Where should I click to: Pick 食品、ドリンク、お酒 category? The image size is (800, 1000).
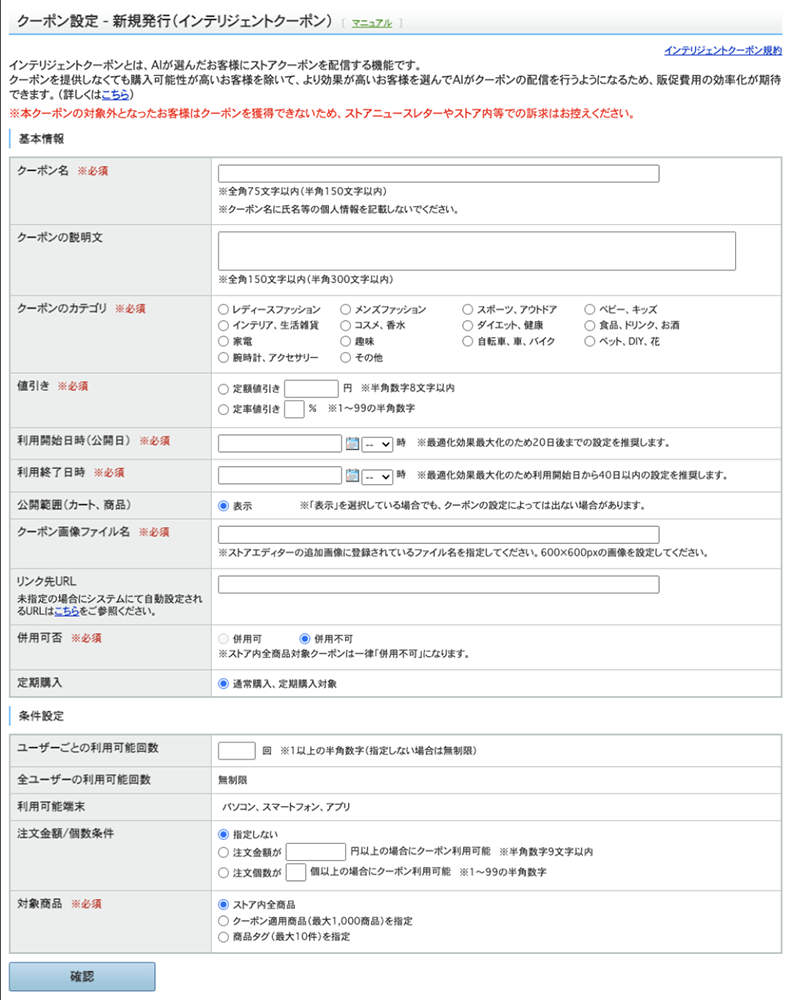(590, 325)
